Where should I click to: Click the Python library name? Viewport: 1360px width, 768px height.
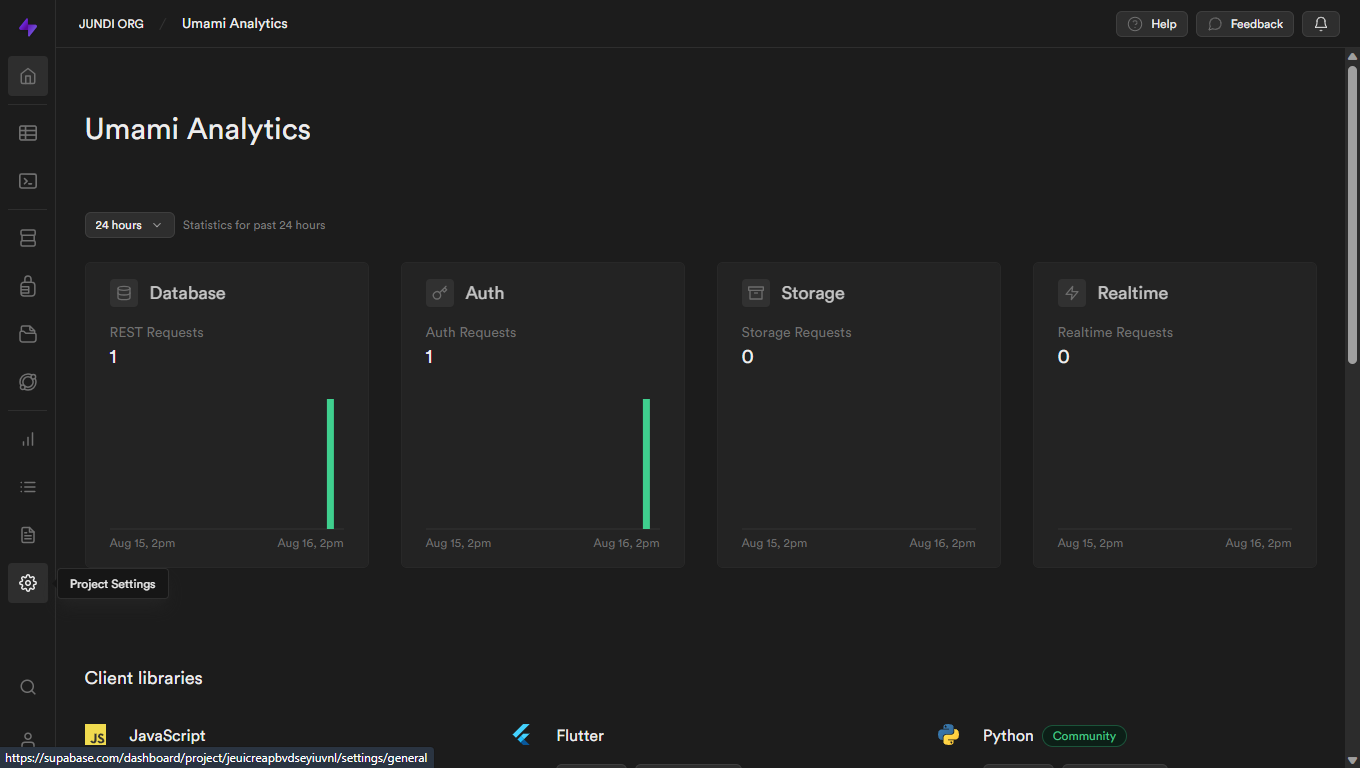coord(1008,736)
